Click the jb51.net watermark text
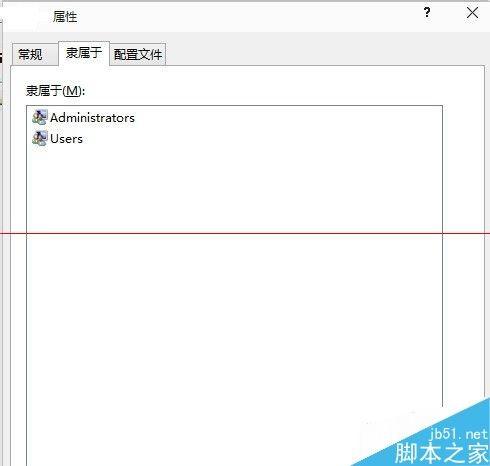This screenshot has height=466, width=490. tap(458, 434)
